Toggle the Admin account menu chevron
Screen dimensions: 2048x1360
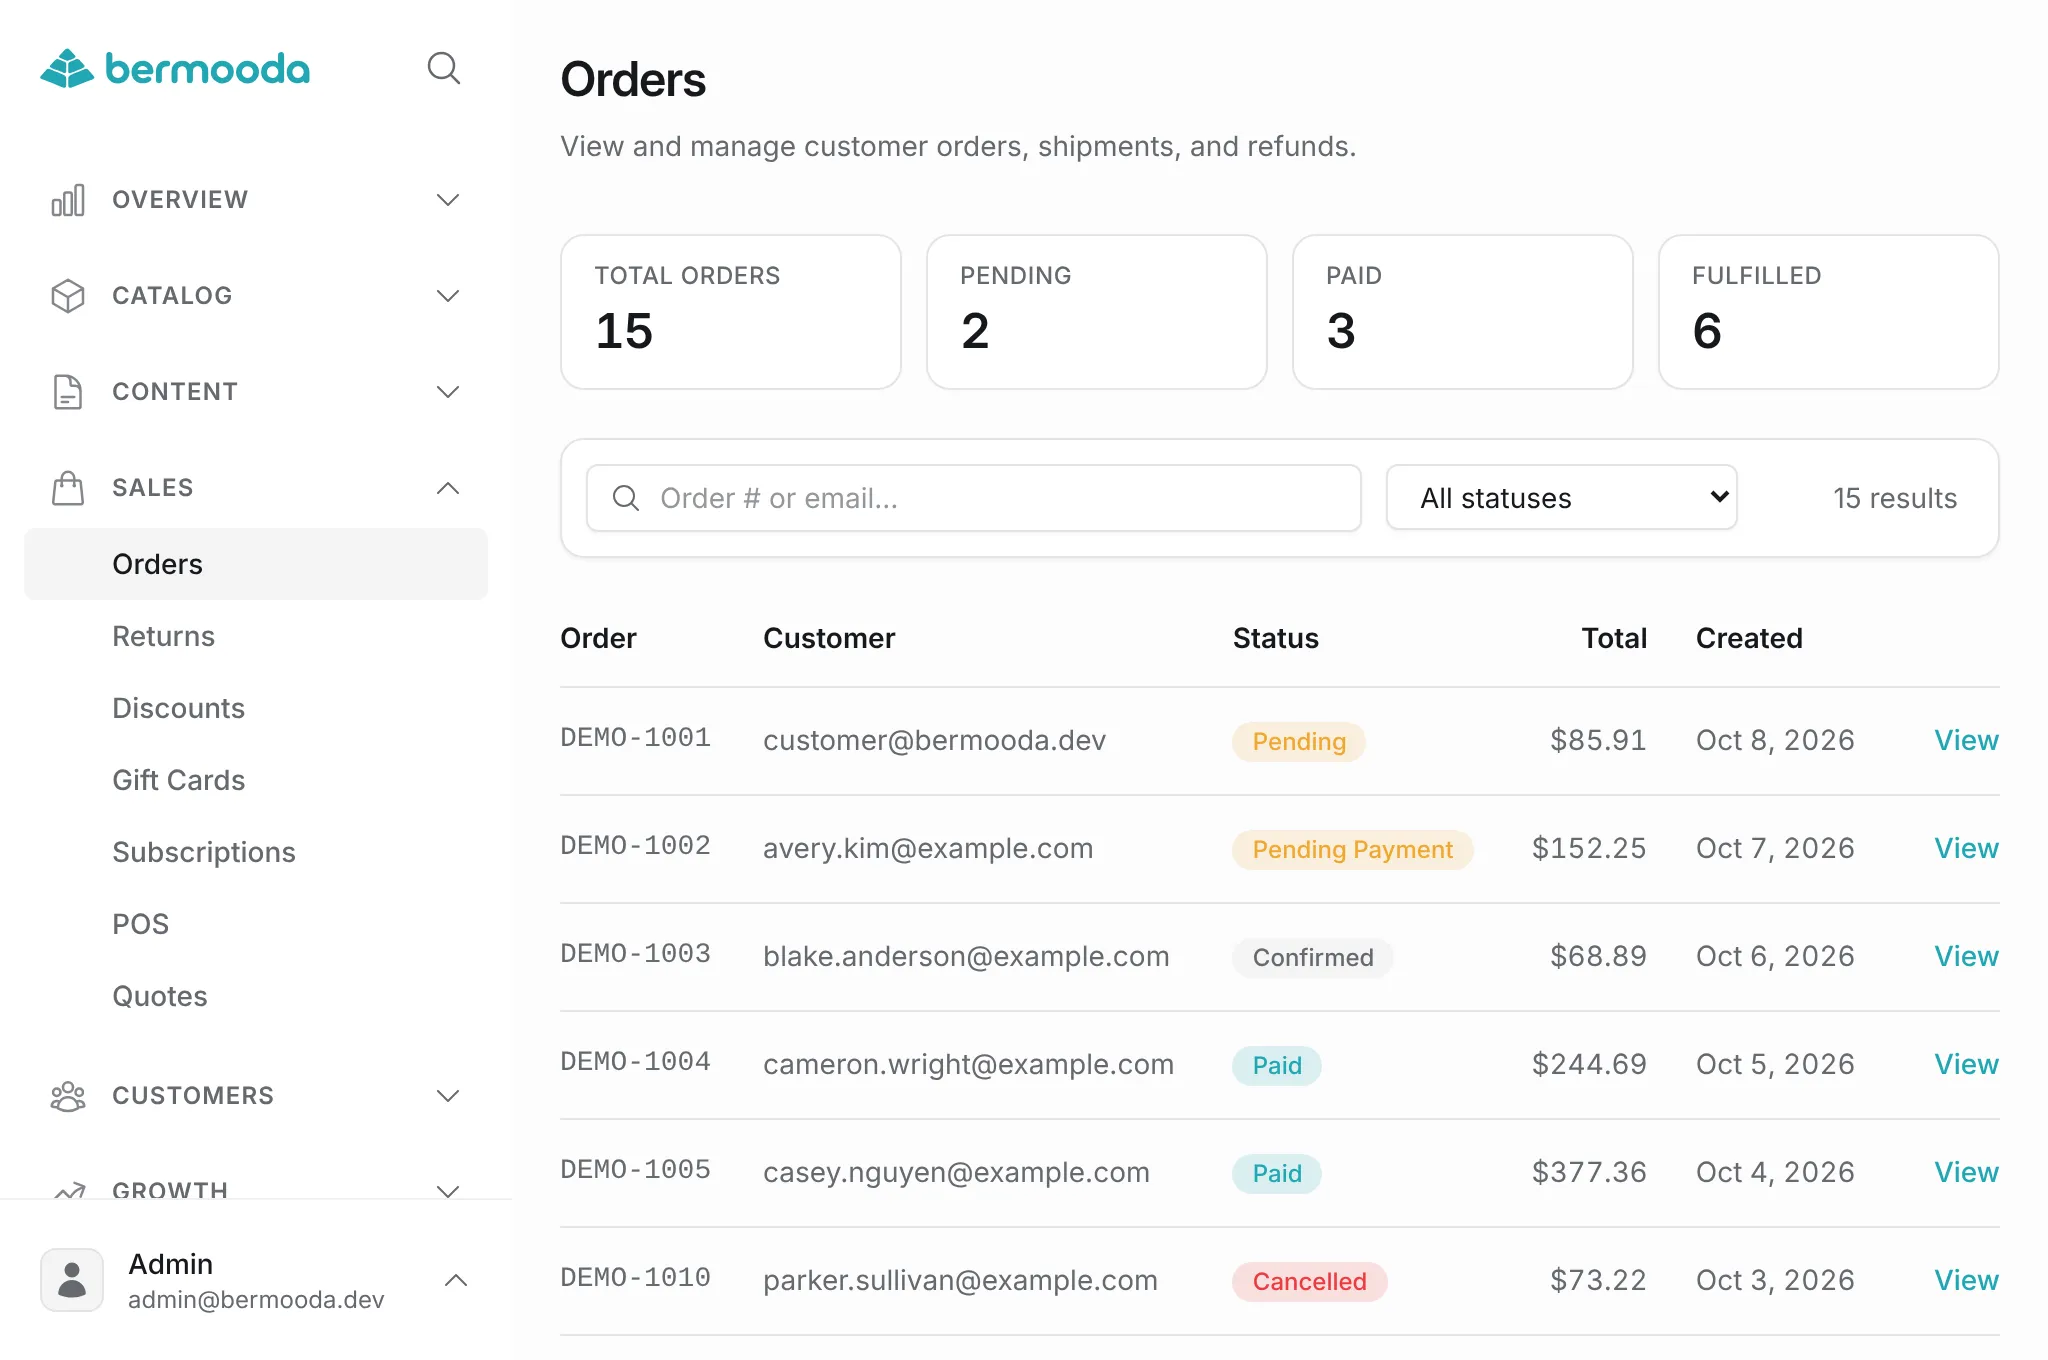click(456, 1280)
